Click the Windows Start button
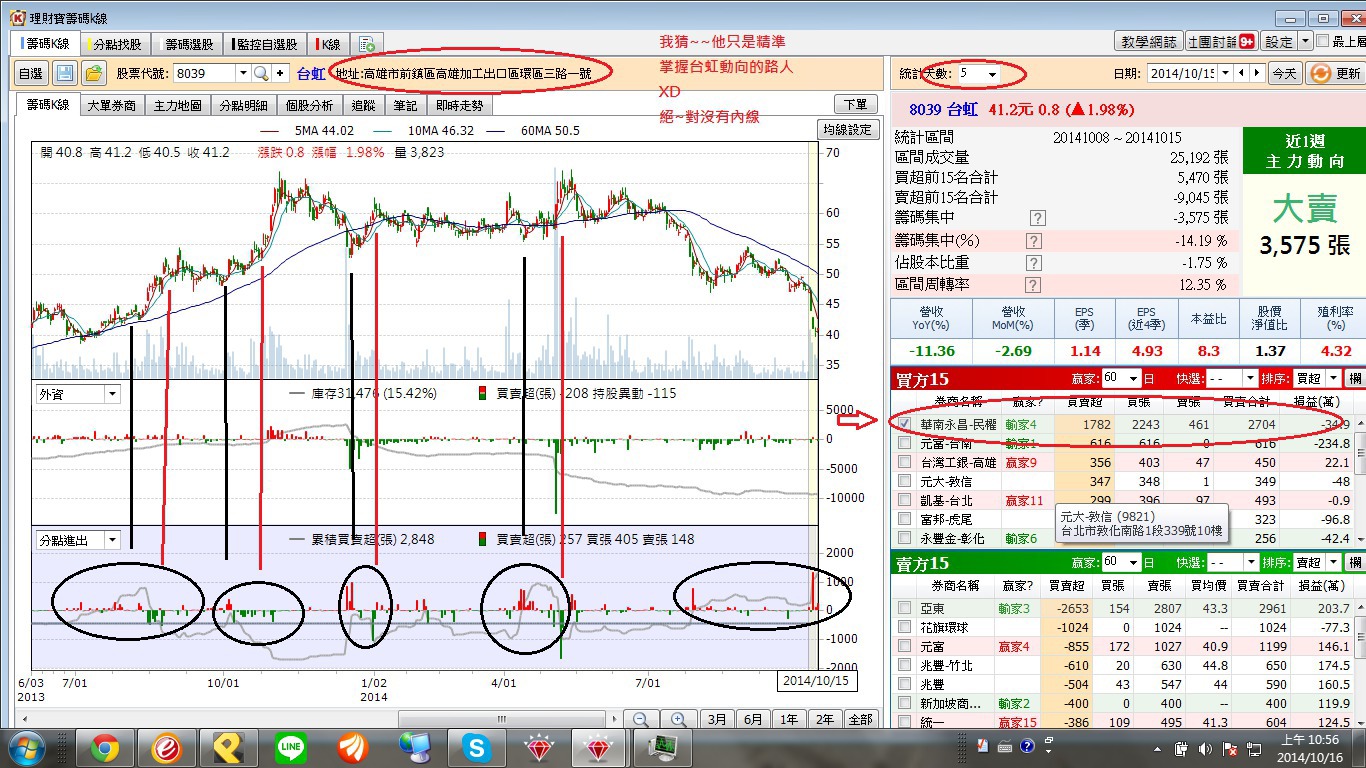This screenshot has width=1366, height=768. tap(26, 747)
